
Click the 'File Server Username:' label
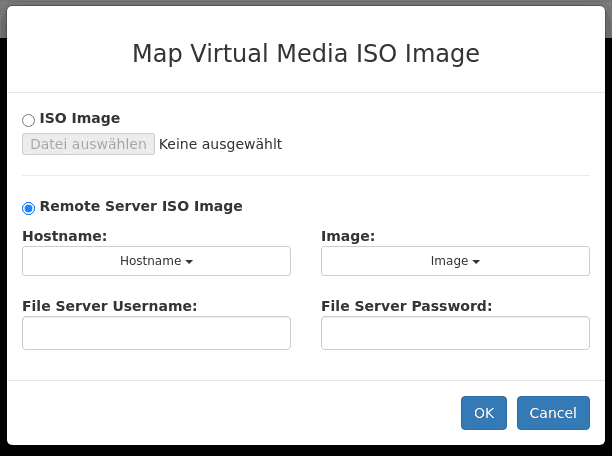tap(109, 306)
